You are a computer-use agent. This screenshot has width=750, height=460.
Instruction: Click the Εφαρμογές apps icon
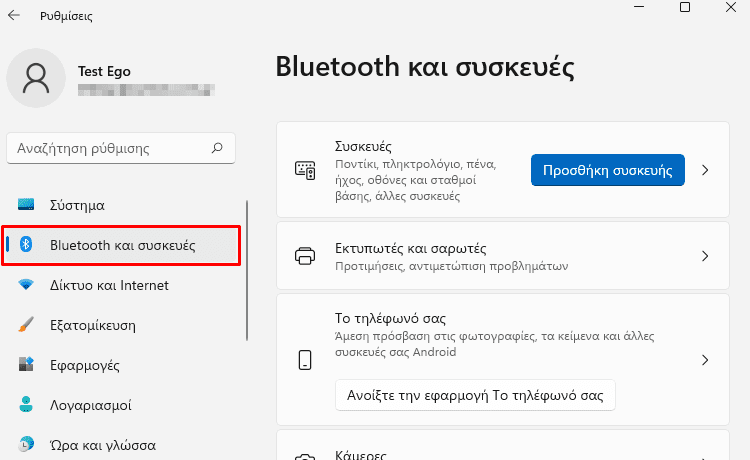[26, 364]
